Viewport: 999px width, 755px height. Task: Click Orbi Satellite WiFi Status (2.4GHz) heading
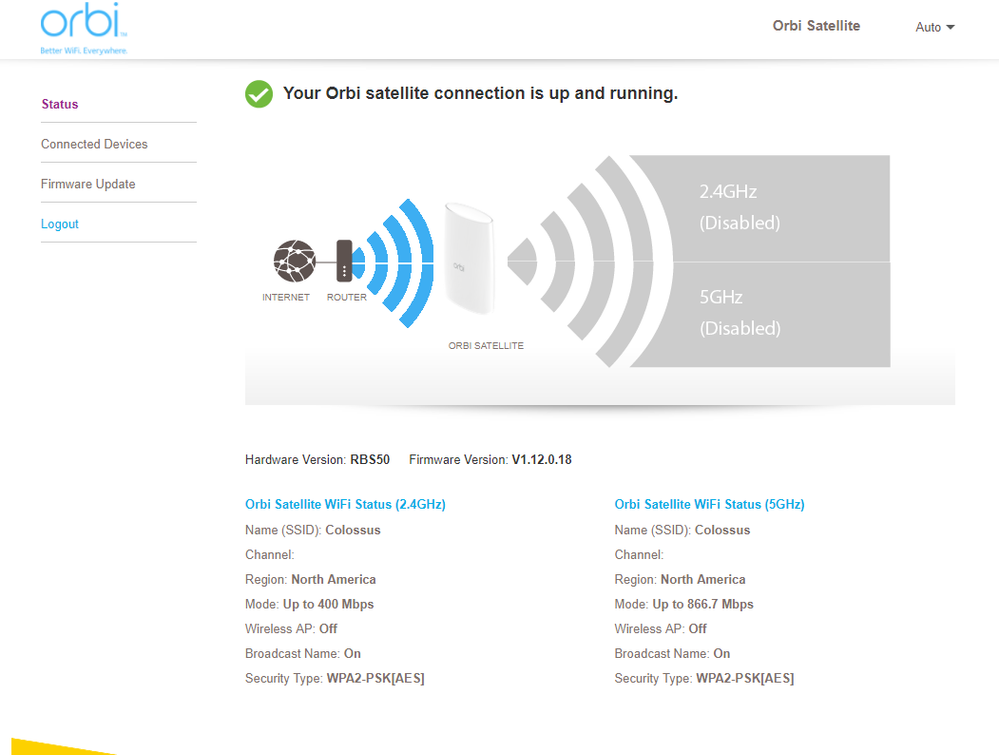click(x=345, y=504)
